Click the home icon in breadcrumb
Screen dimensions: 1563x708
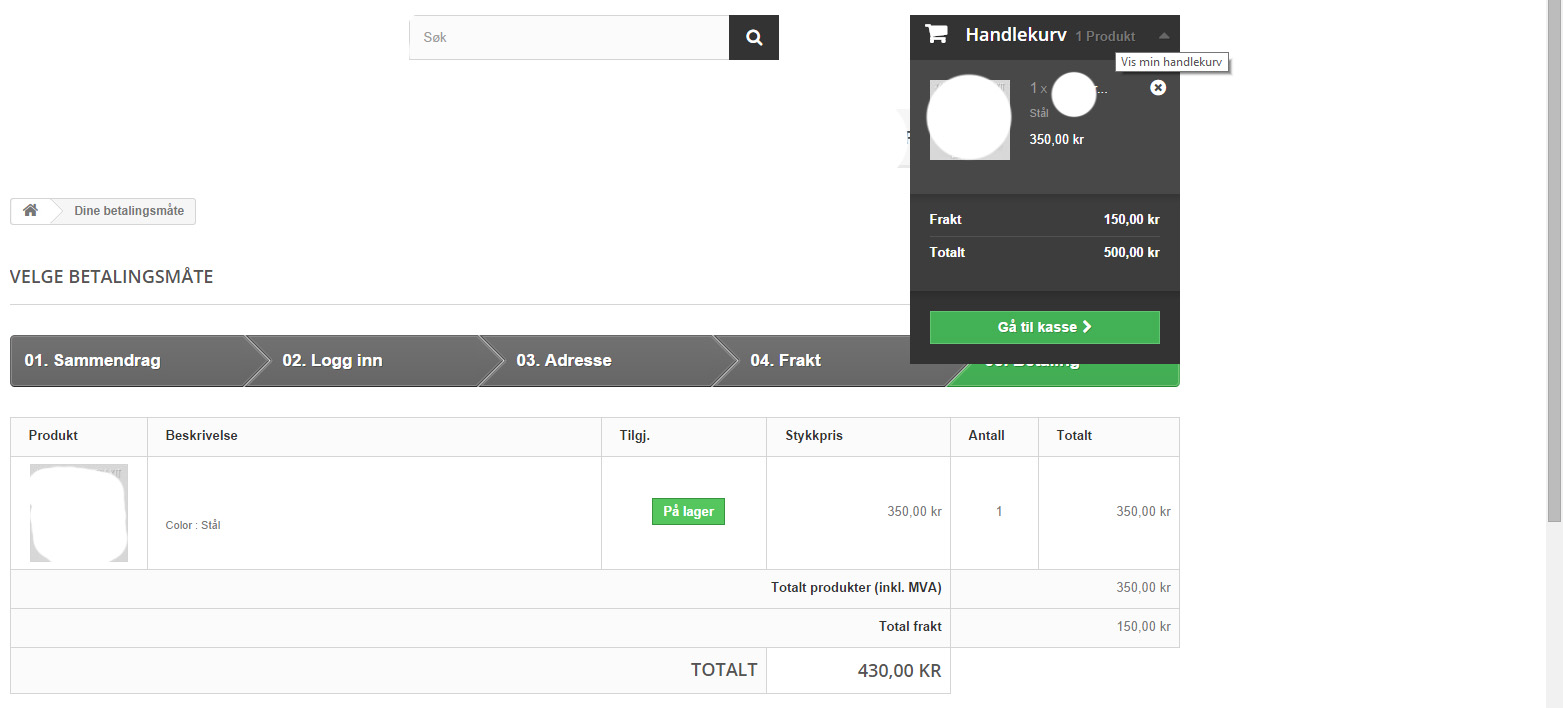31,211
